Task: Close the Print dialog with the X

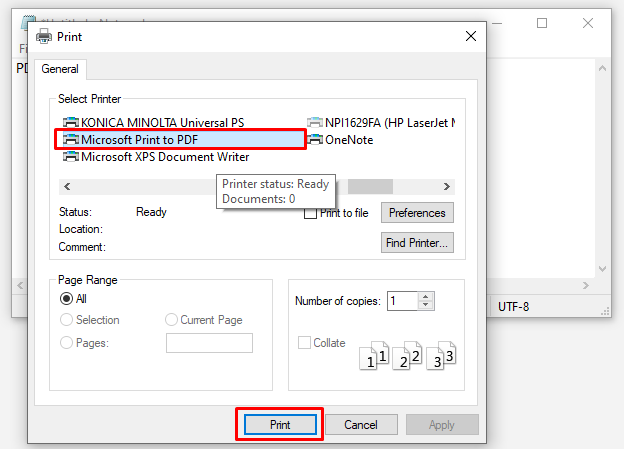Action: point(471,36)
